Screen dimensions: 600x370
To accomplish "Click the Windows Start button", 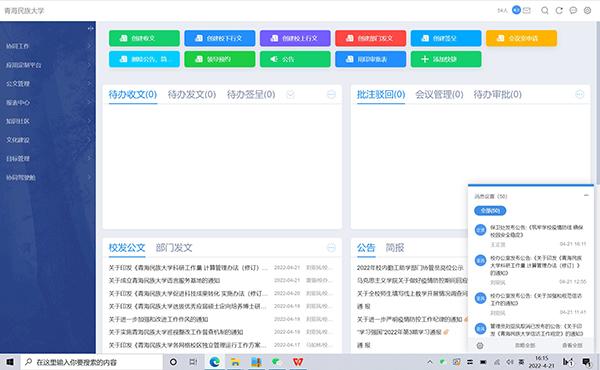I will pos(10,362).
